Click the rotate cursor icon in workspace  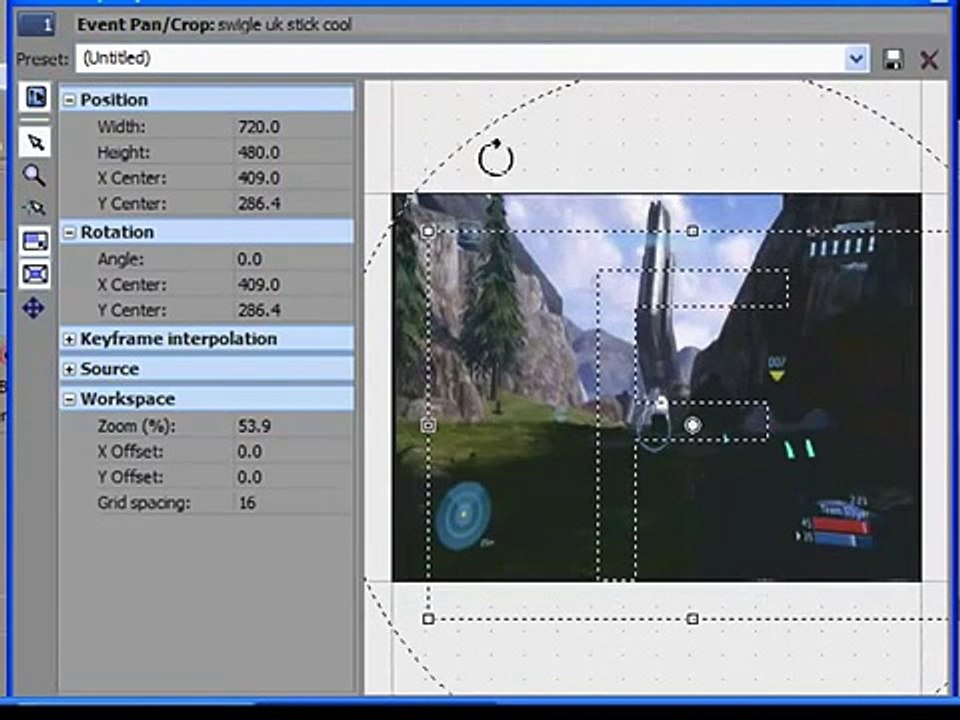(495, 158)
